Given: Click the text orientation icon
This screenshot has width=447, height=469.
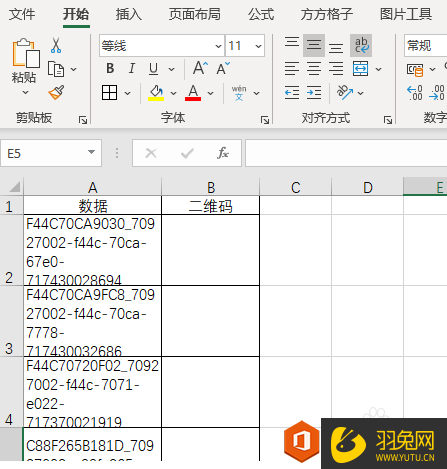Looking at the screenshot, I should point(345,92).
